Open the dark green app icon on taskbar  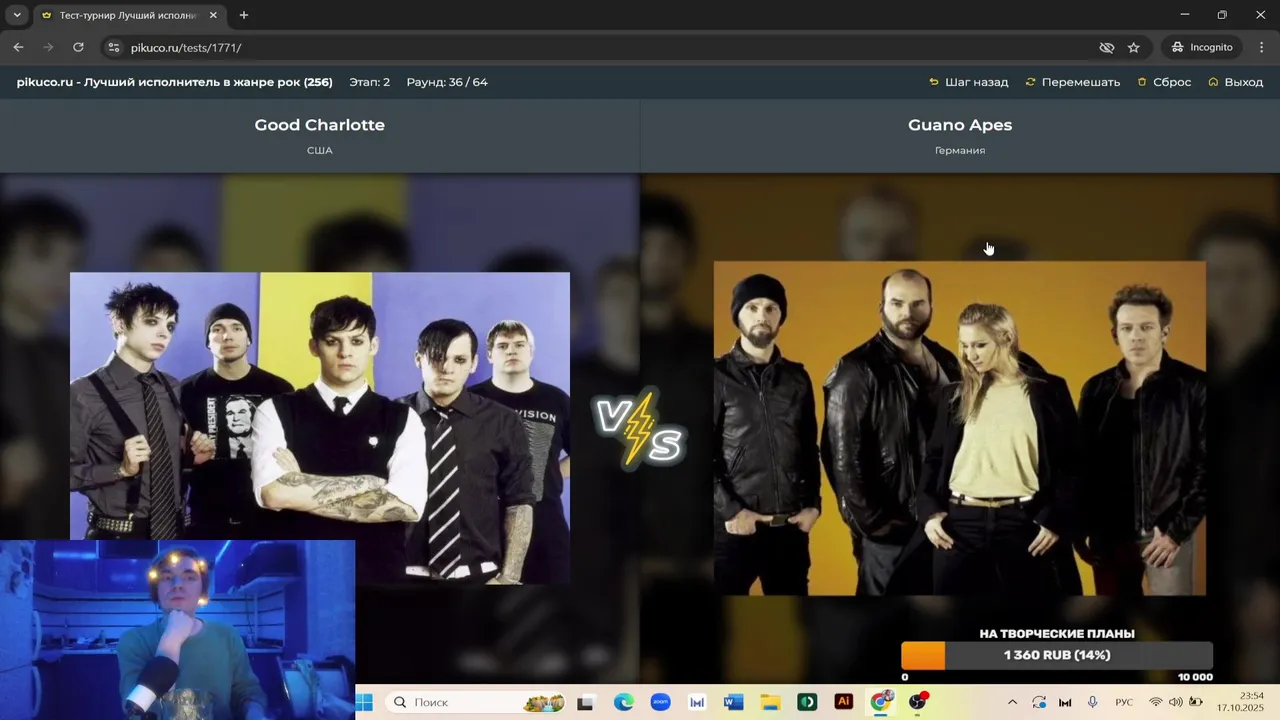point(807,702)
